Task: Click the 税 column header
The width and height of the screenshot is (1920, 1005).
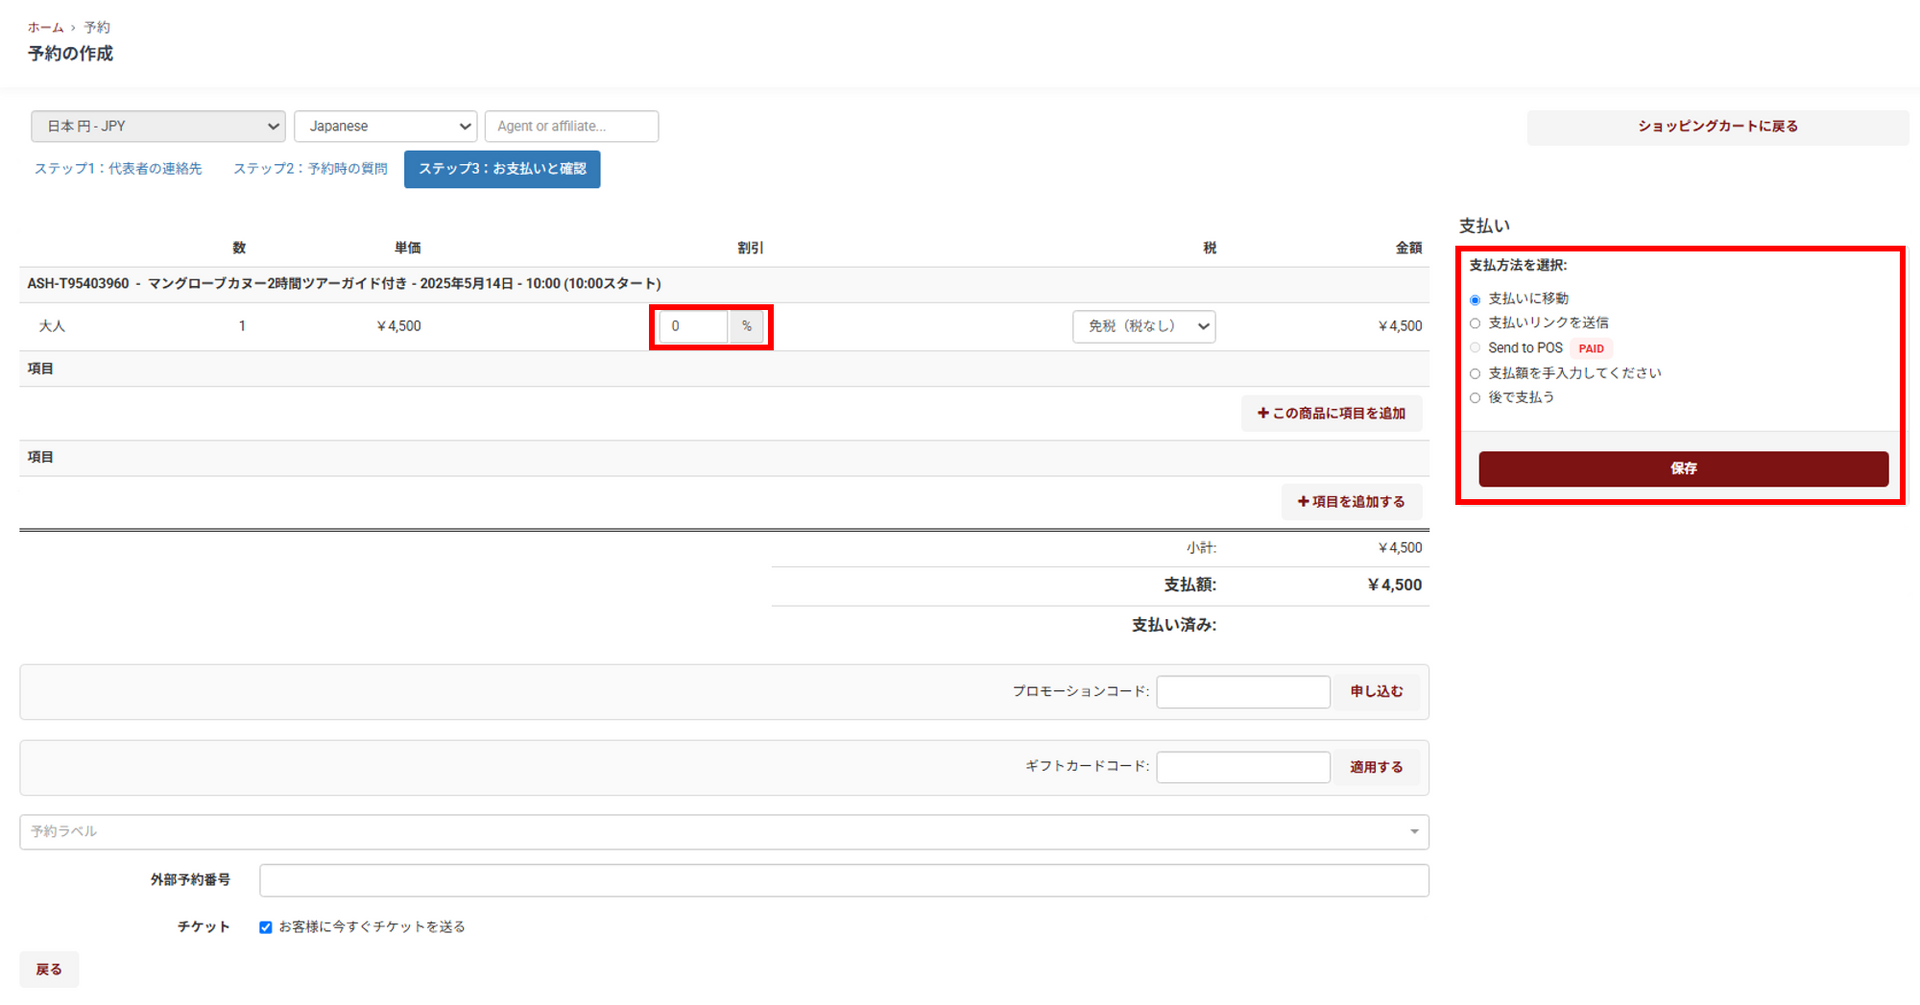Action: (x=1210, y=248)
